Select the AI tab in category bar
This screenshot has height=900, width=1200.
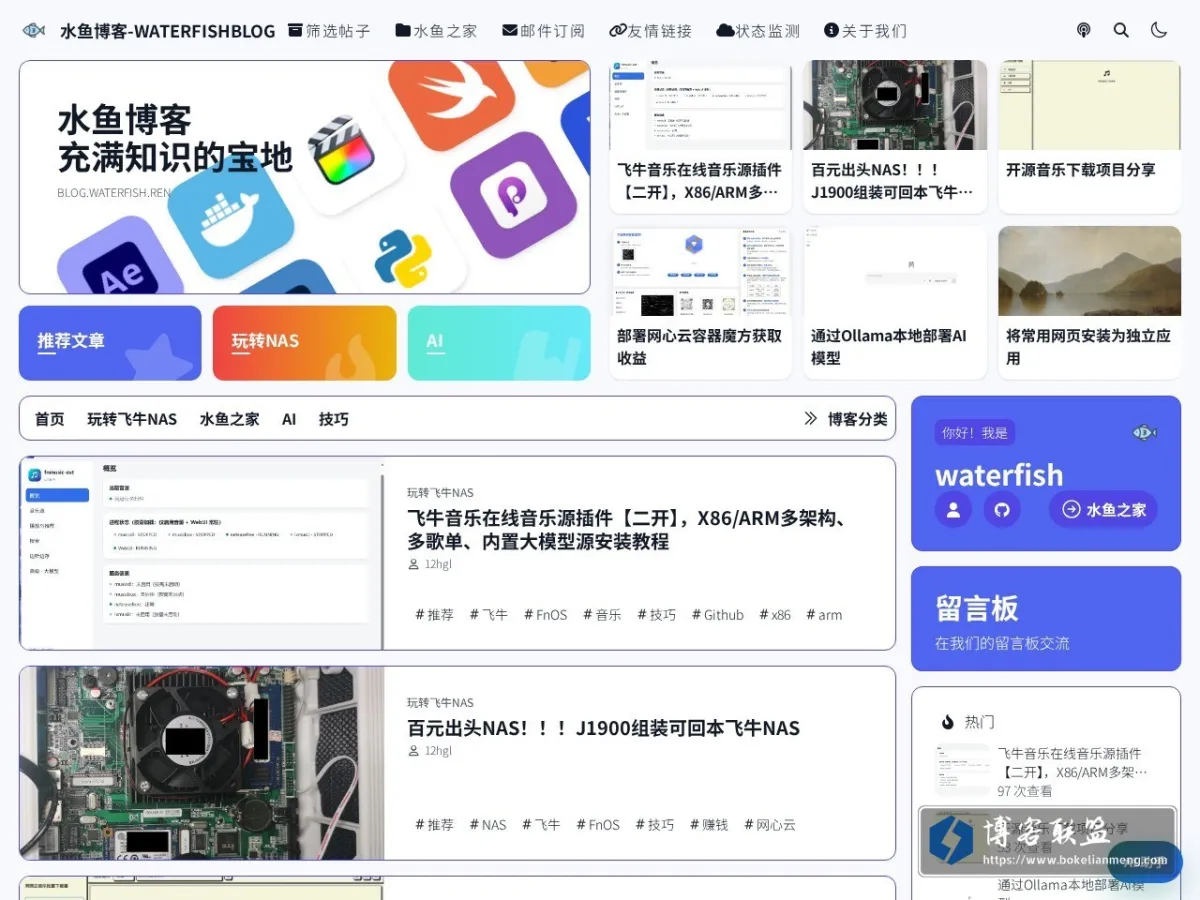click(x=289, y=419)
